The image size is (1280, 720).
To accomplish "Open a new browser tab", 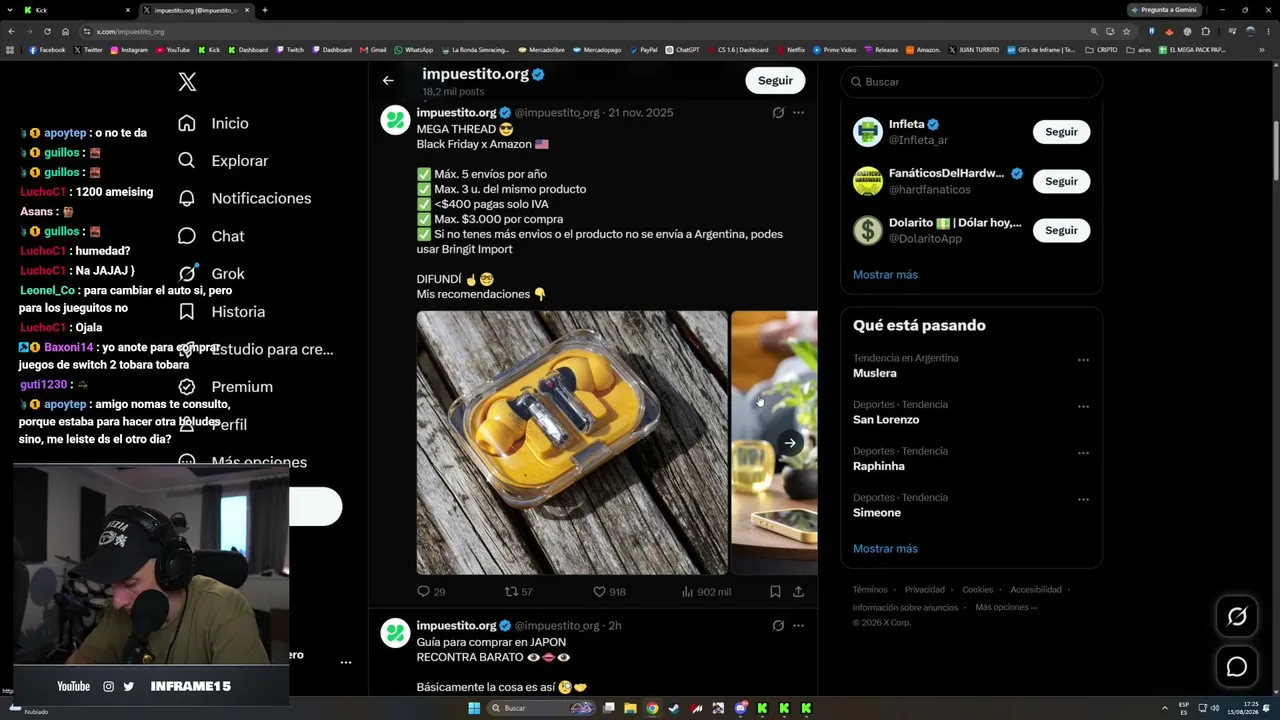I will pos(264,10).
